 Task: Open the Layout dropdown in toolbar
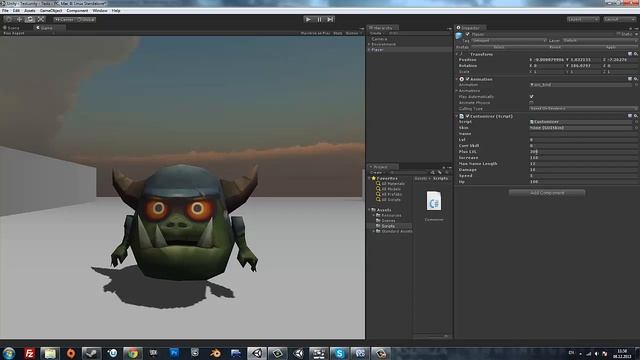tap(619, 19)
